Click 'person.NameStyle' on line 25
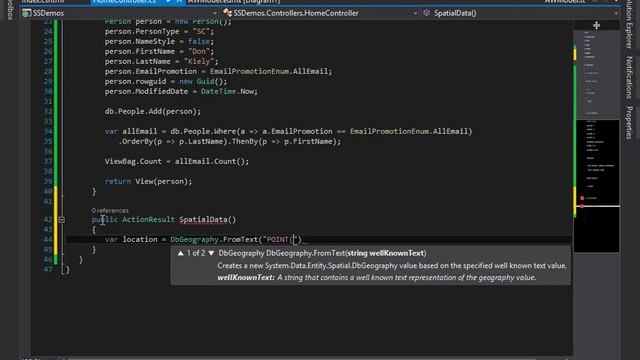 140,41
